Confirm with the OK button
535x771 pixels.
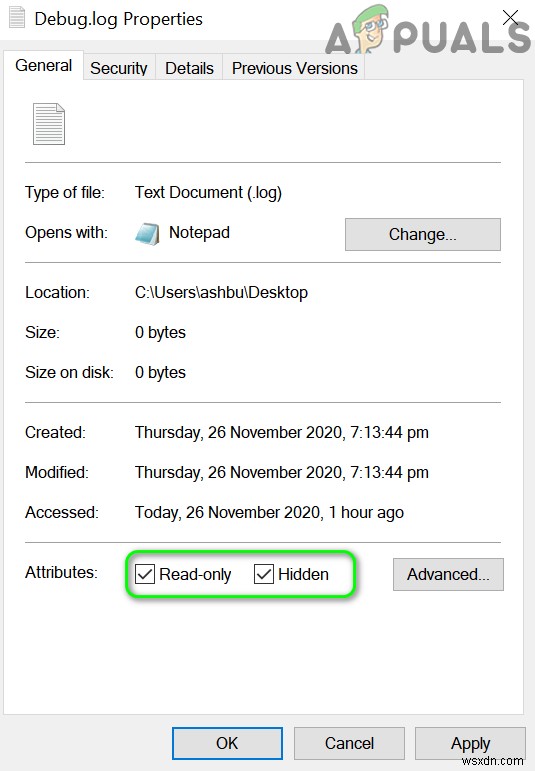pyautogui.click(x=227, y=743)
